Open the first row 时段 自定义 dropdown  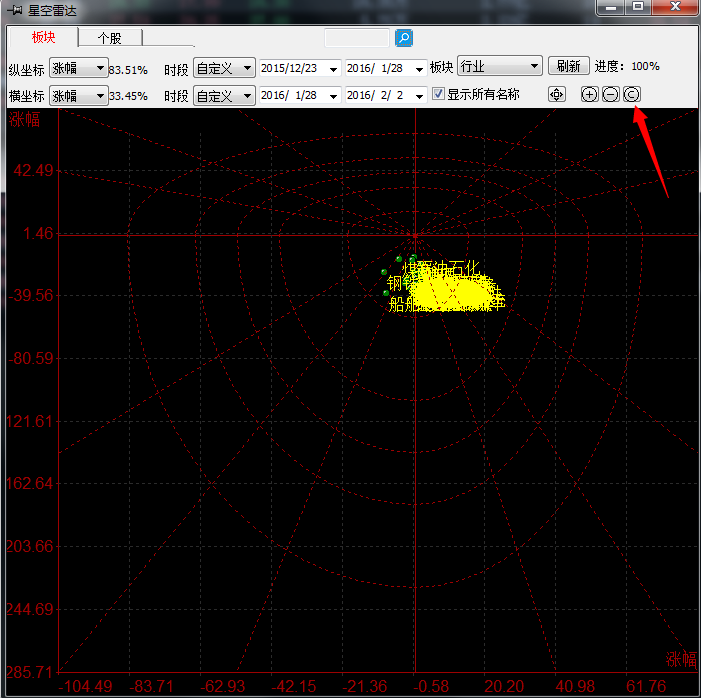(x=224, y=68)
